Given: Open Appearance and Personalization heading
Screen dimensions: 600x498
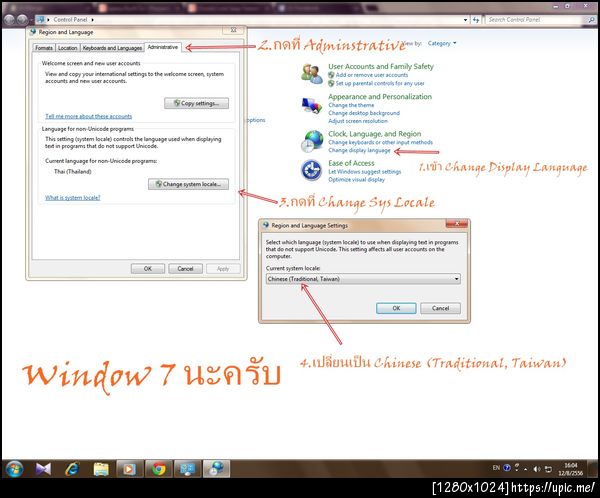Looking at the screenshot, I should [380, 96].
